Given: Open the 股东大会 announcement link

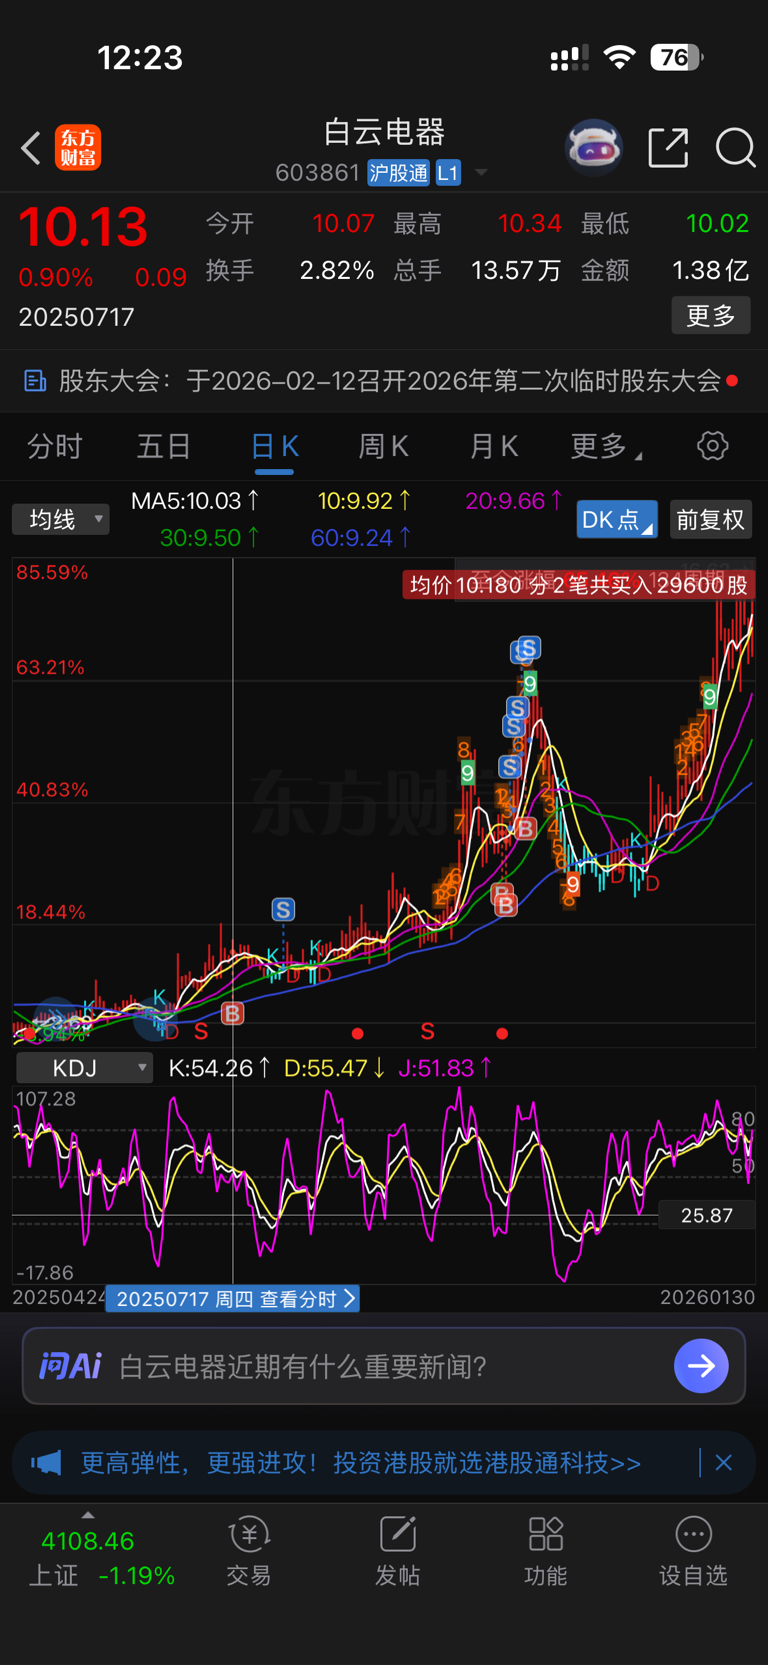Looking at the screenshot, I should point(389,381).
